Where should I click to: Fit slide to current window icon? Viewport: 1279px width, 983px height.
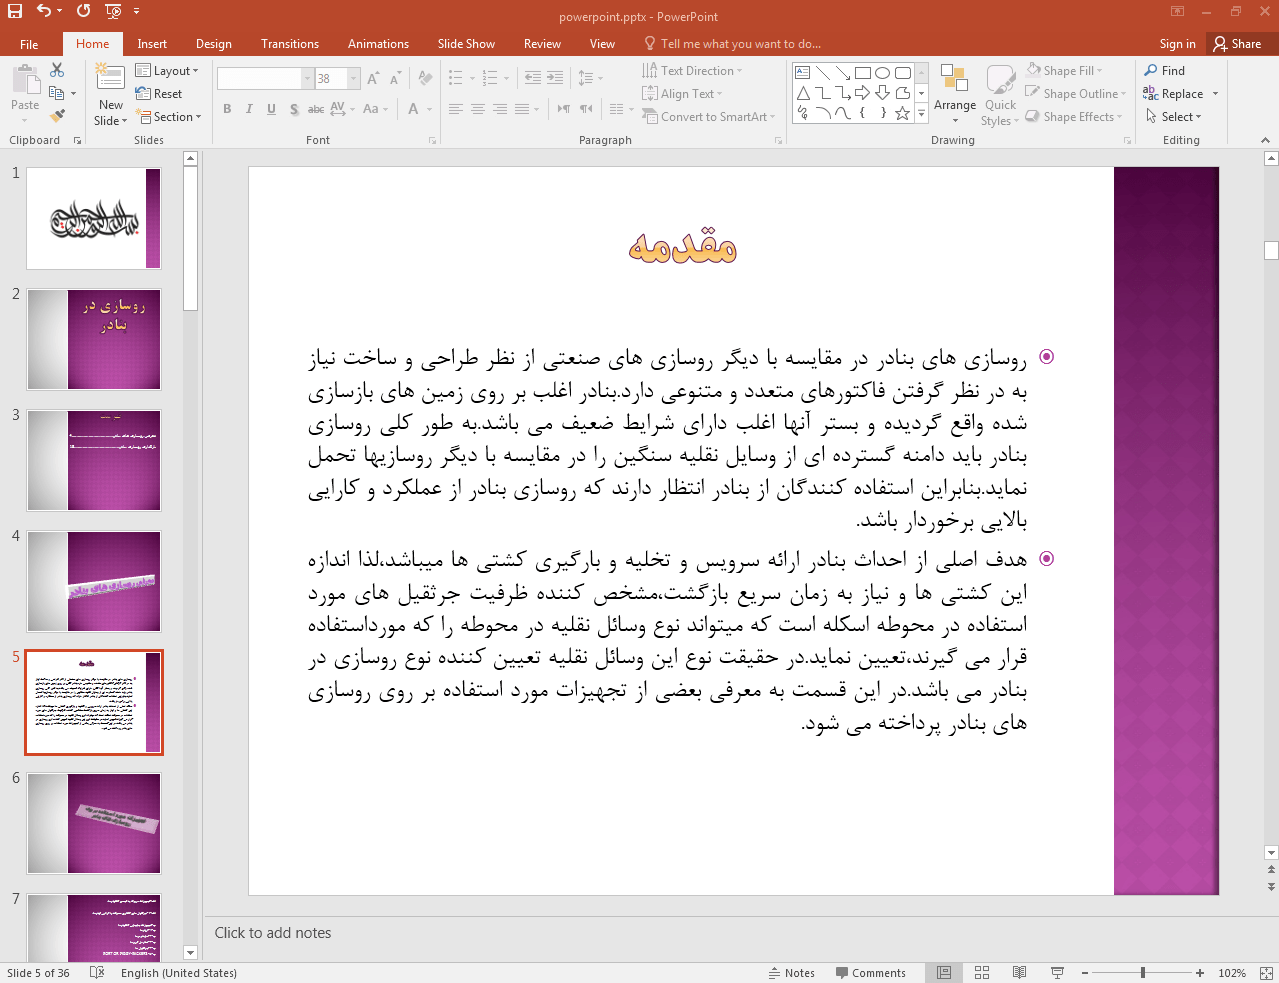1265,973
